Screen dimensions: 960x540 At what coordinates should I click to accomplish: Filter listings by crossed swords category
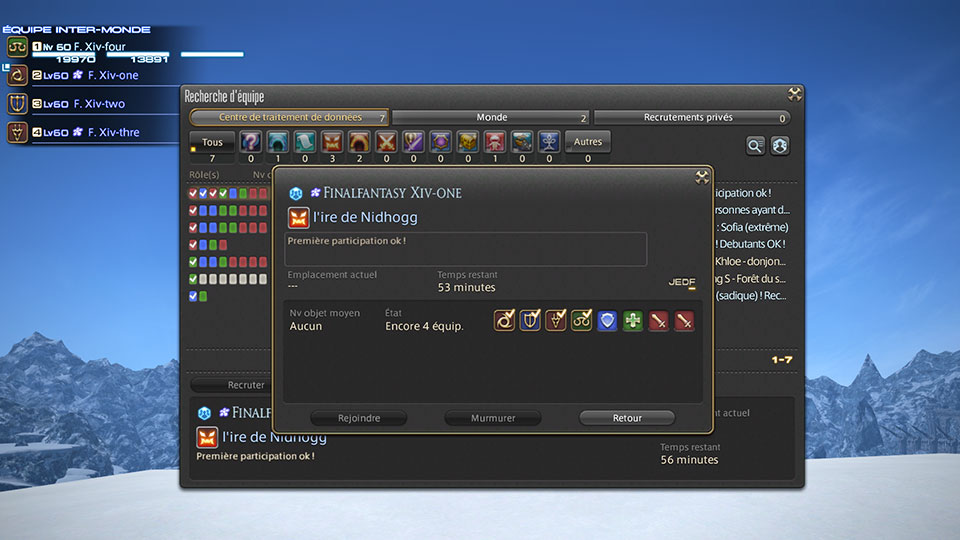[386, 142]
